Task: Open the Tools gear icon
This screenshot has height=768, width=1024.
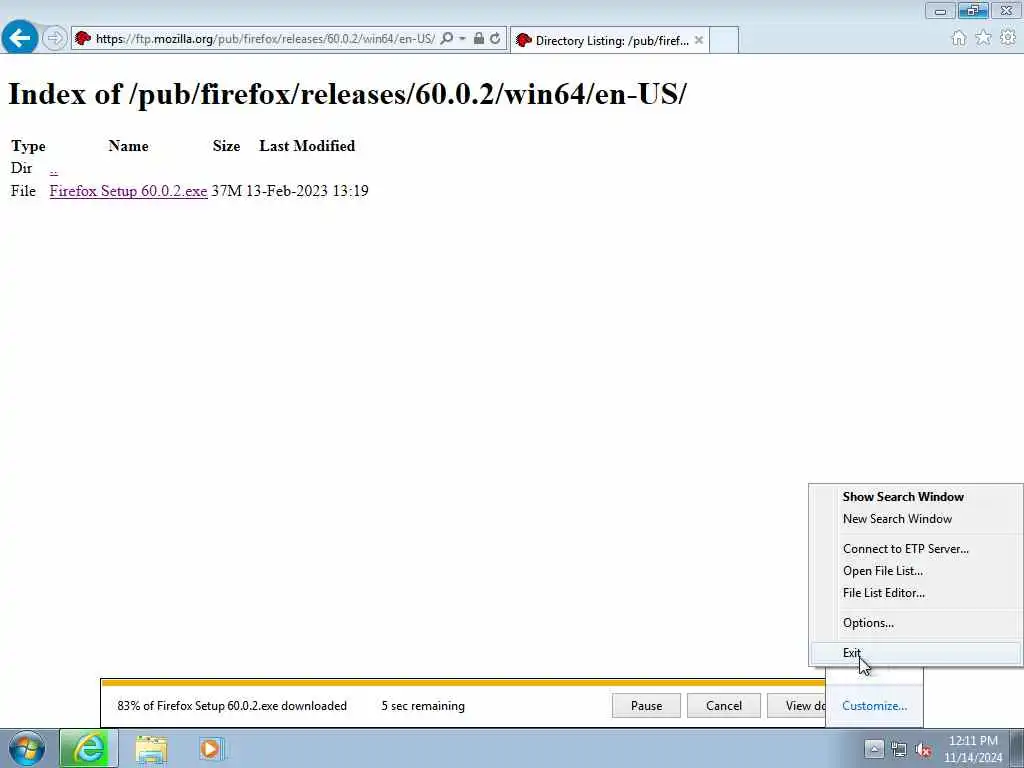Action: click(x=1008, y=38)
